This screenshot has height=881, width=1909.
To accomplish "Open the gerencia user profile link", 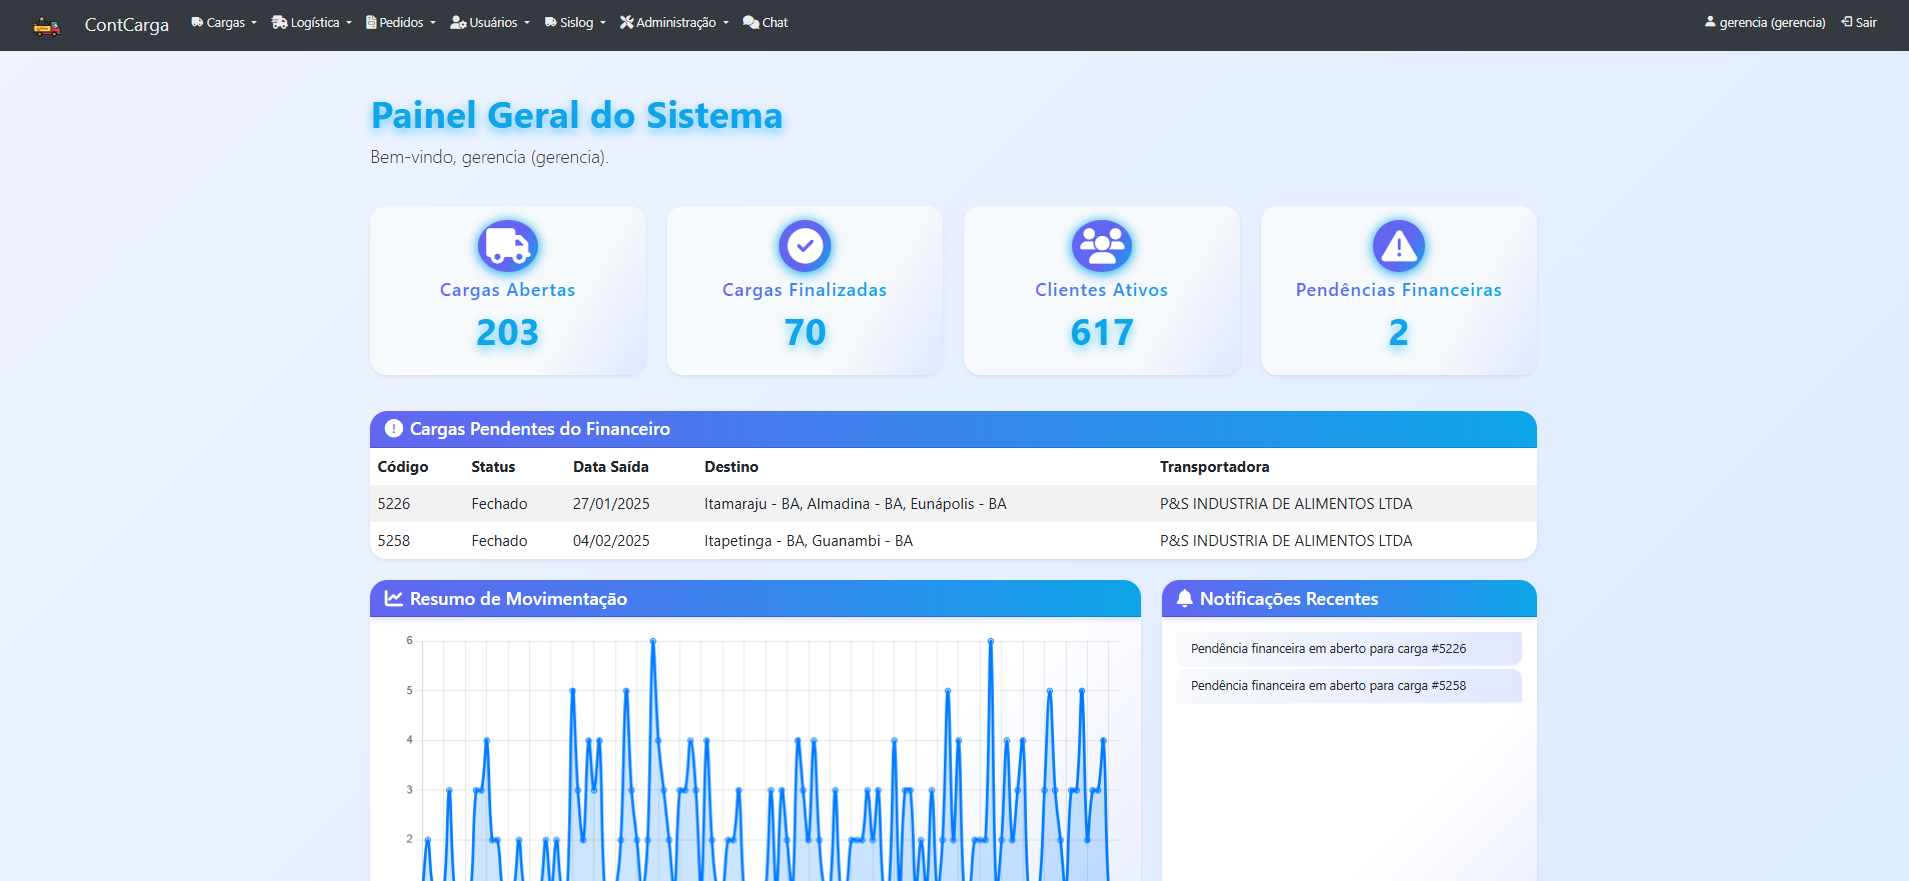I will point(1765,23).
